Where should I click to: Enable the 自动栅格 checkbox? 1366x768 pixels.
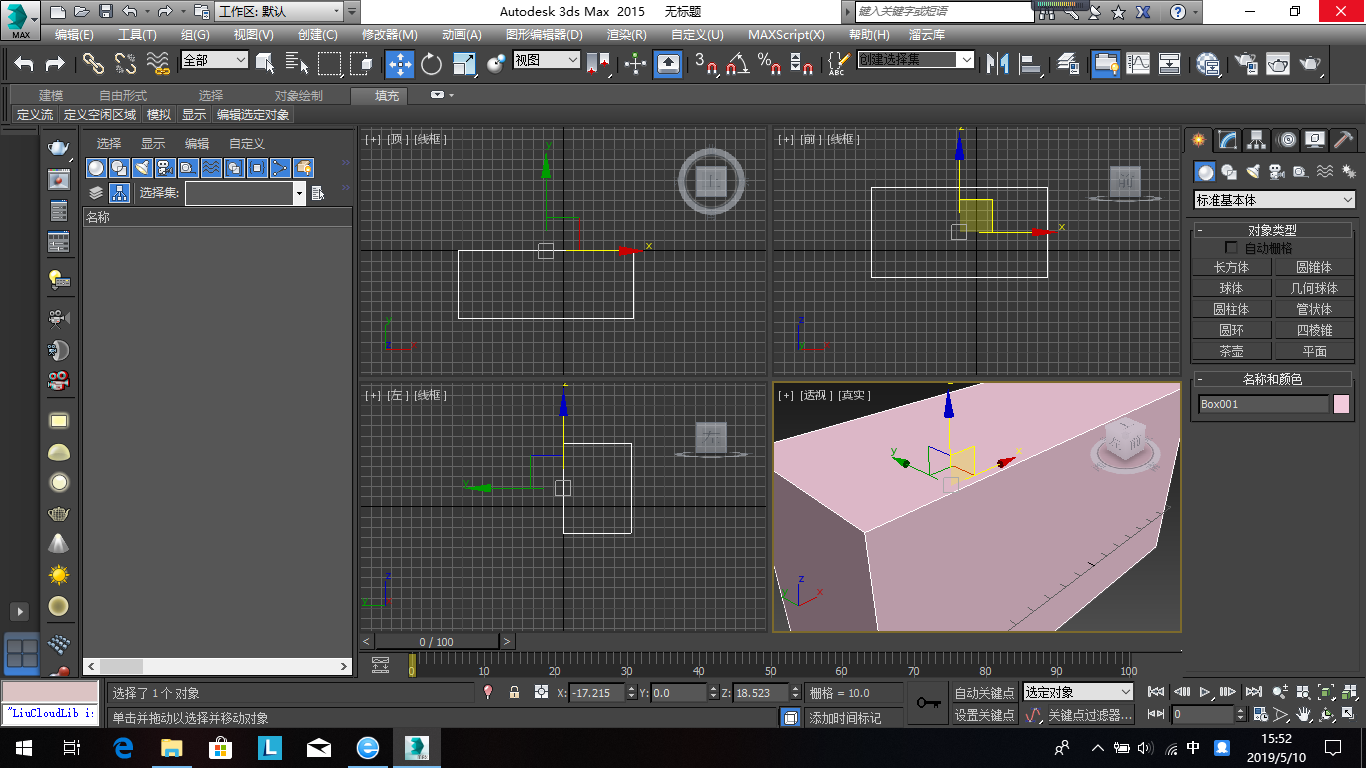(1231, 247)
